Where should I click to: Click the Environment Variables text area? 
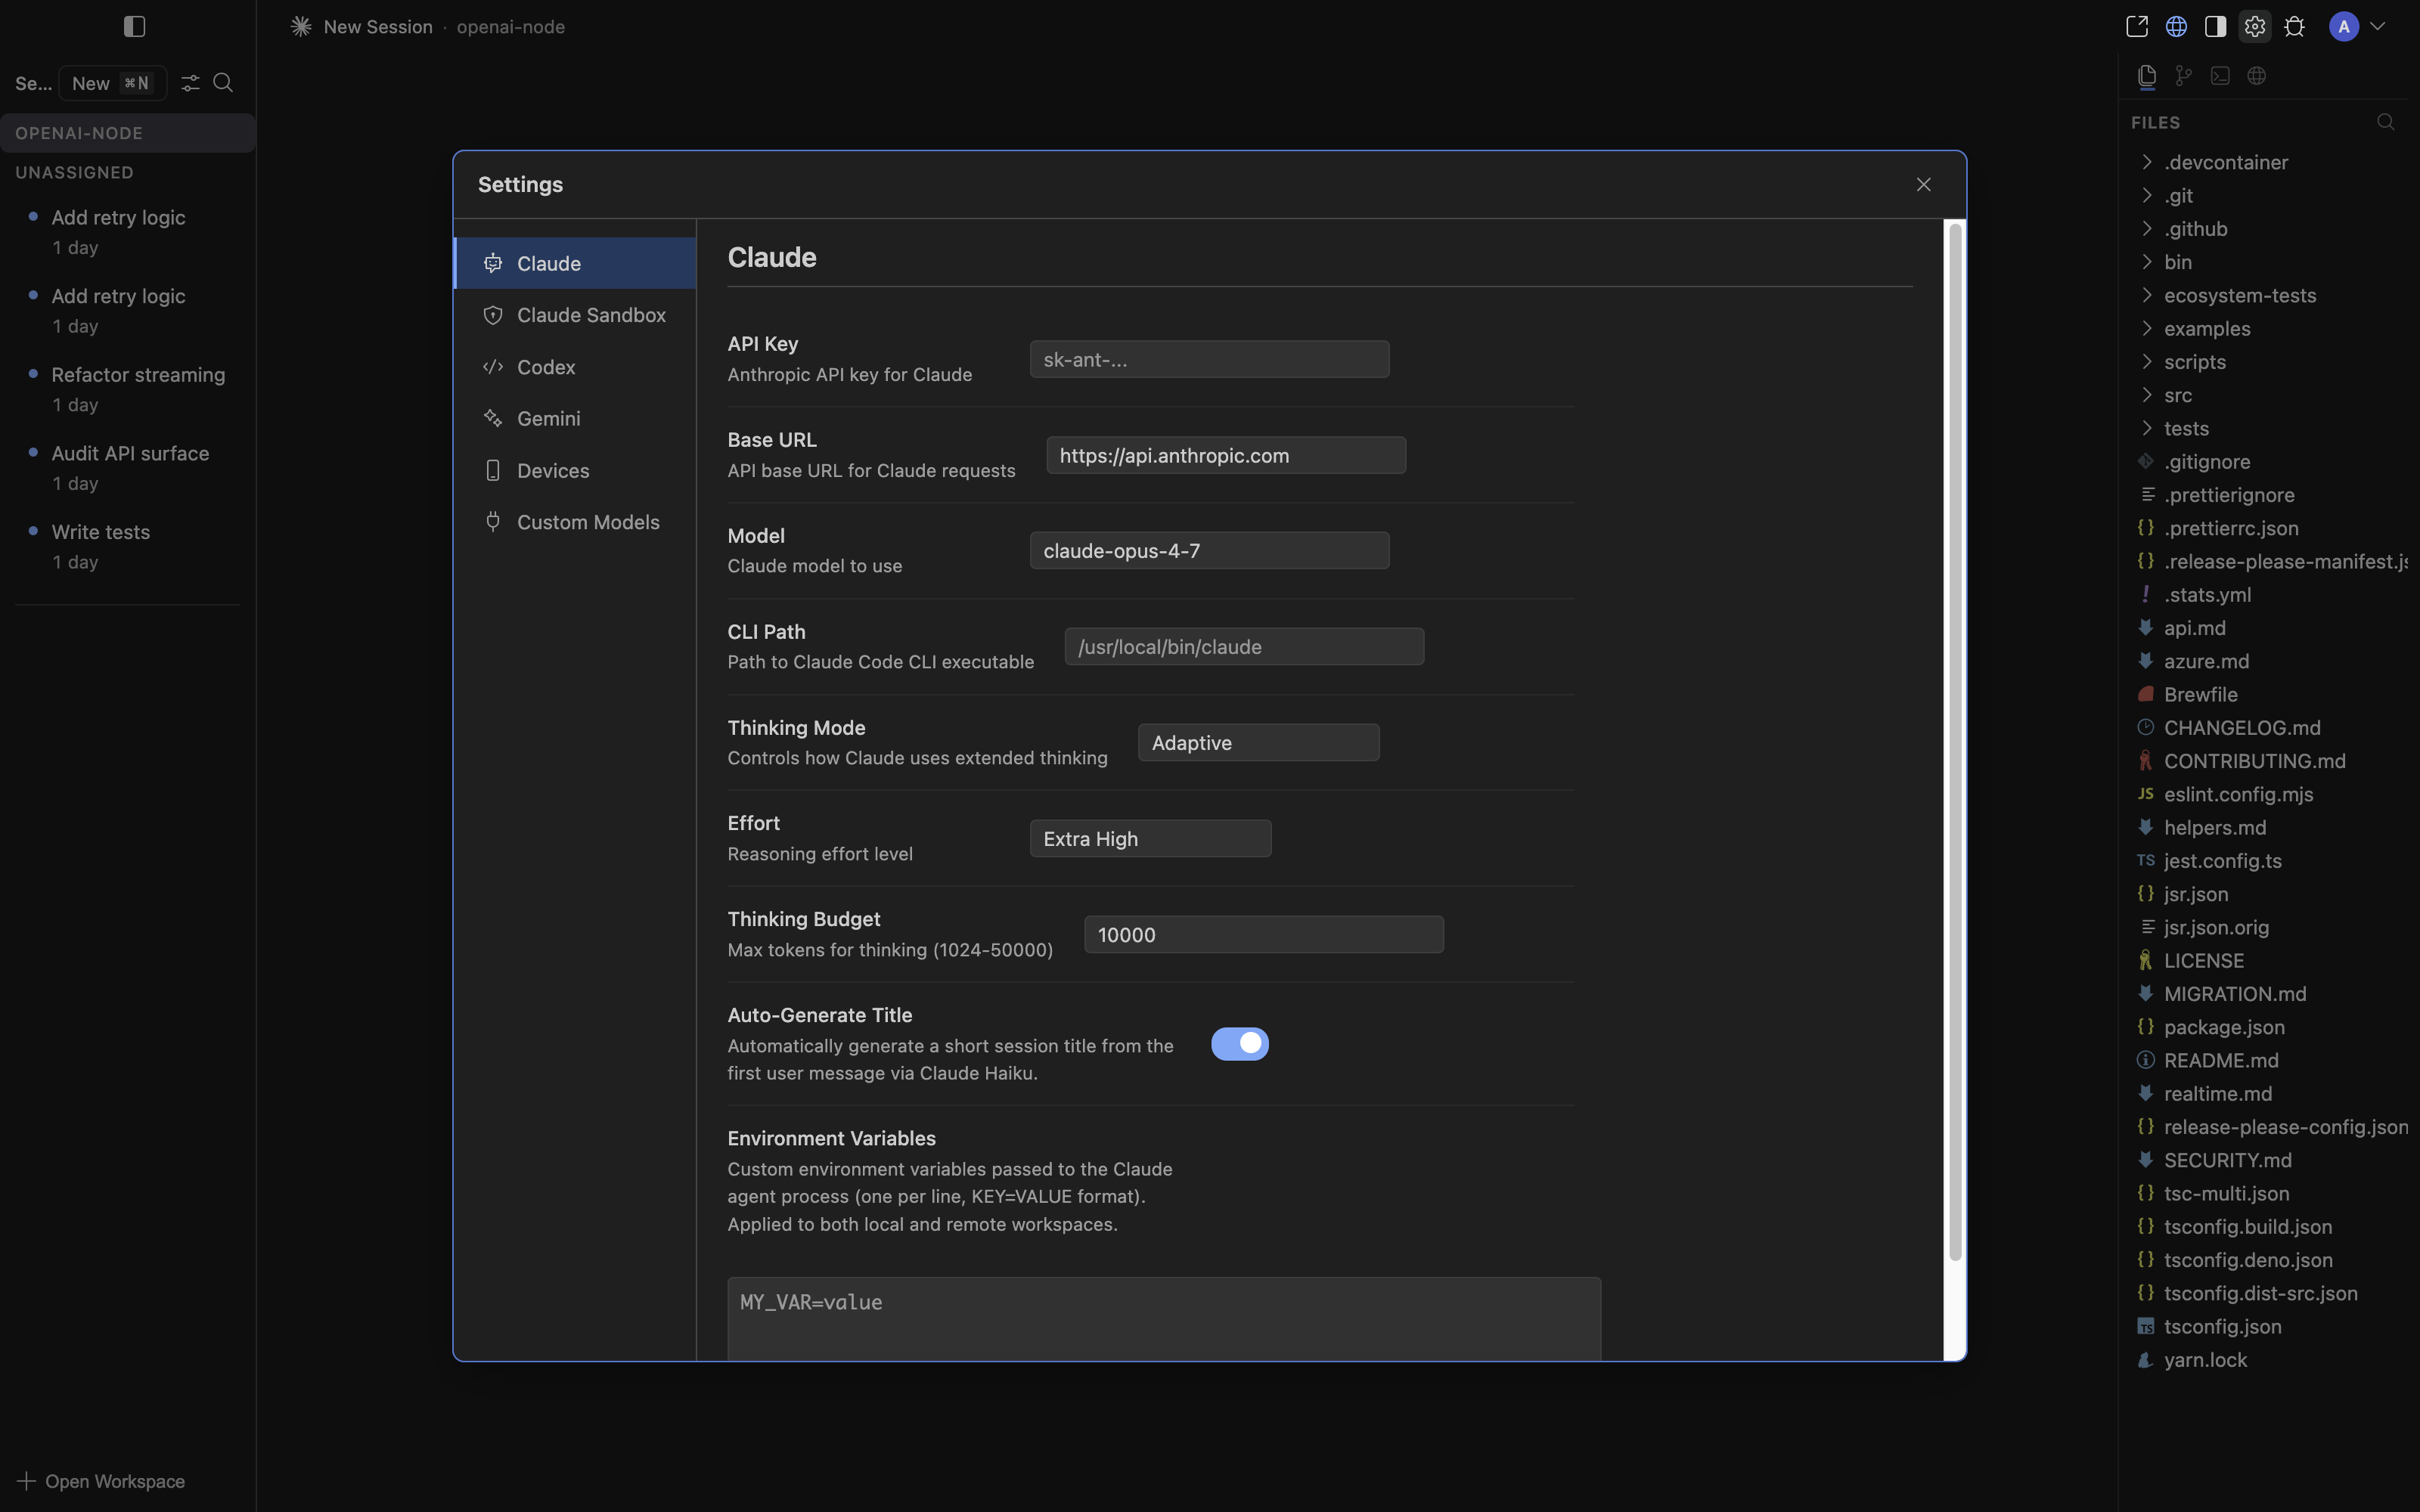[x=1164, y=1319]
